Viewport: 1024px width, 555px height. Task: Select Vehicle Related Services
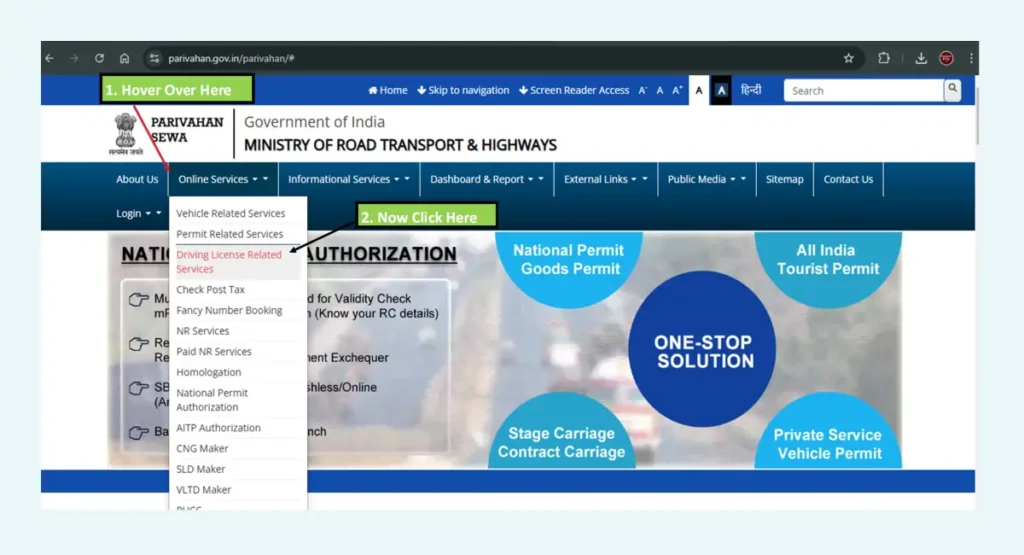click(x=231, y=214)
